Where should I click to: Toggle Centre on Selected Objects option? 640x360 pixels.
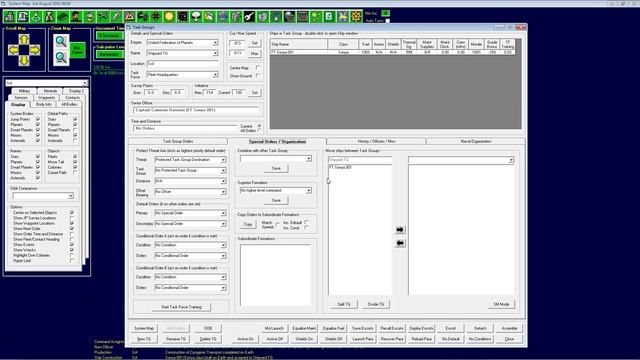pyautogui.click(x=72, y=213)
